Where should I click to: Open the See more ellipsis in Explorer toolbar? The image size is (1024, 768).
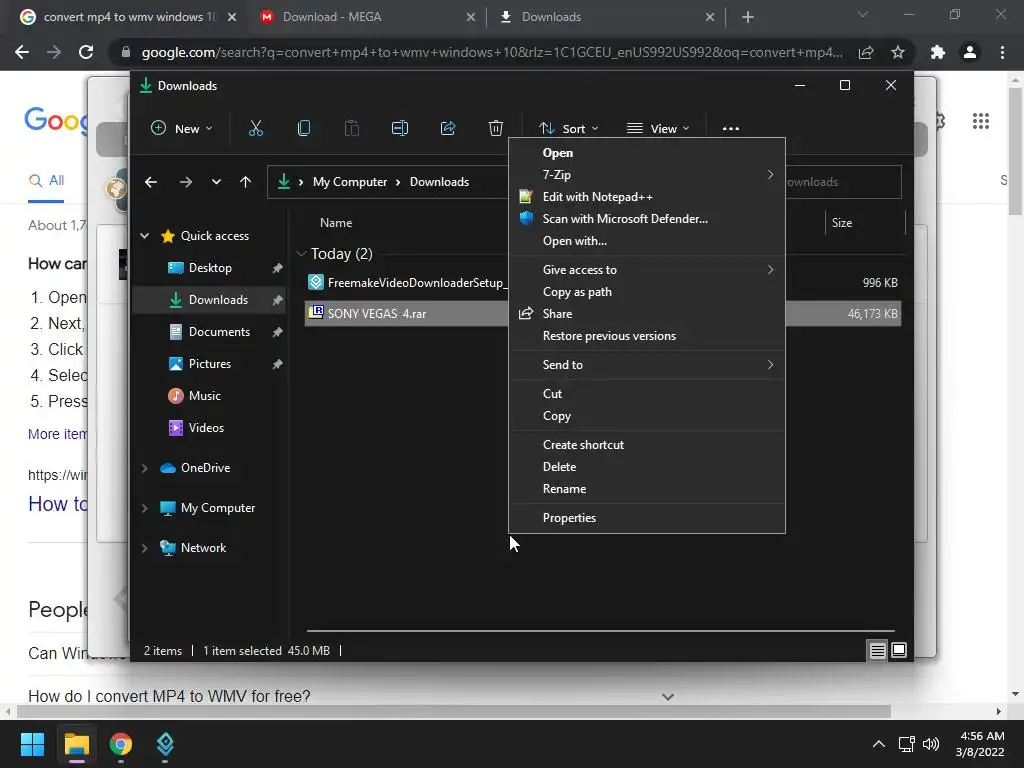tap(731, 129)
